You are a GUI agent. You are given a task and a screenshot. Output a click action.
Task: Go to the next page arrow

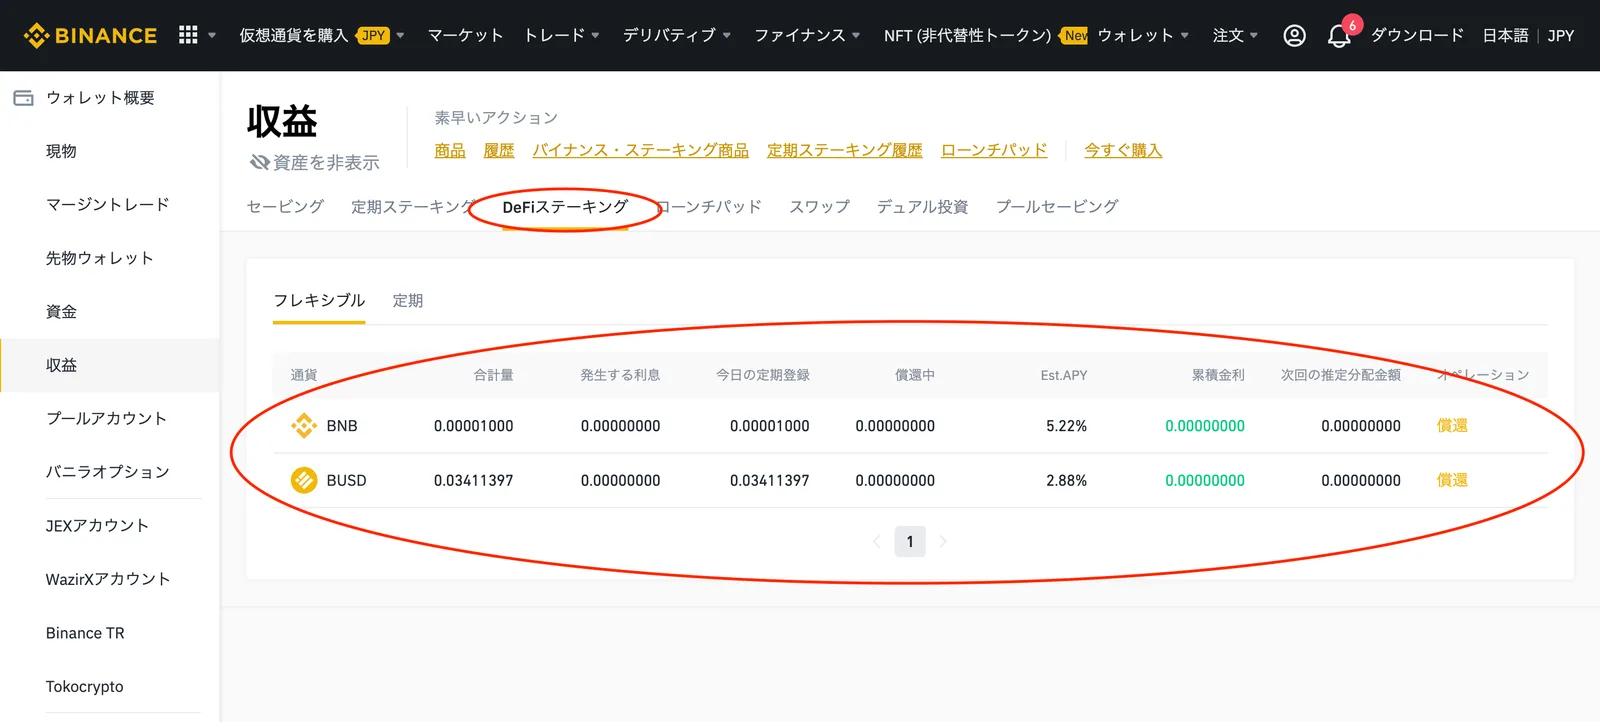coord(943,542)
